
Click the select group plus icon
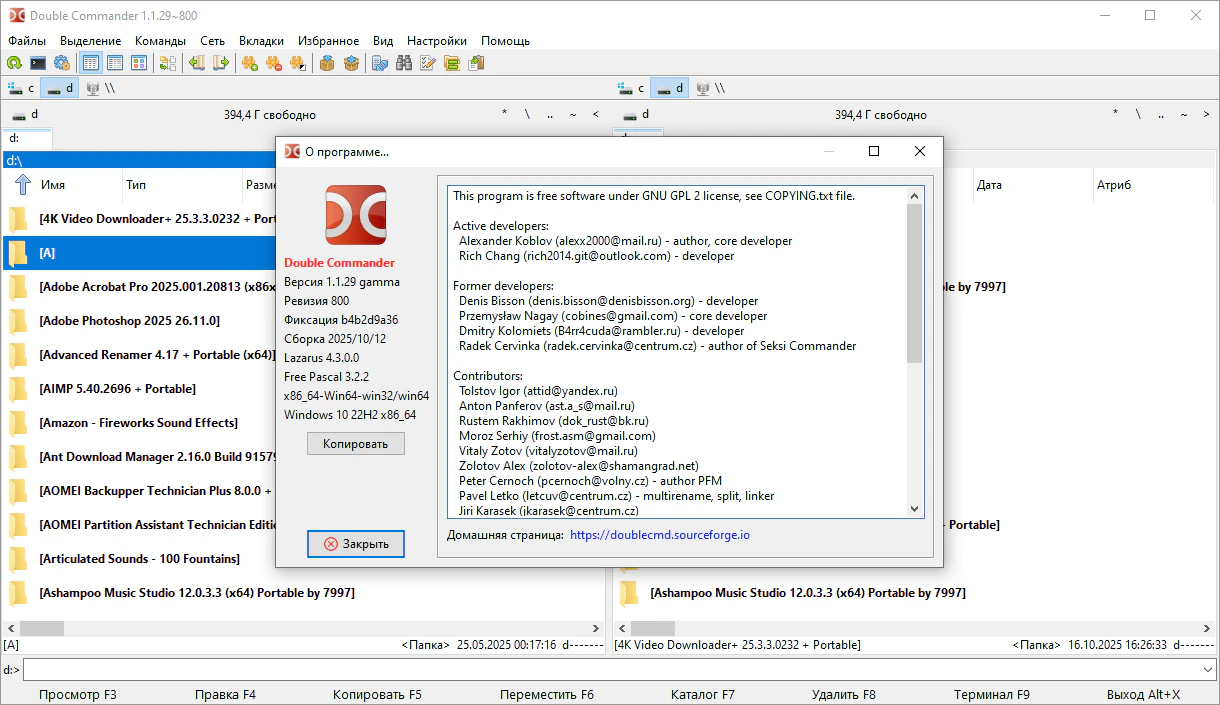click(250, 63)
